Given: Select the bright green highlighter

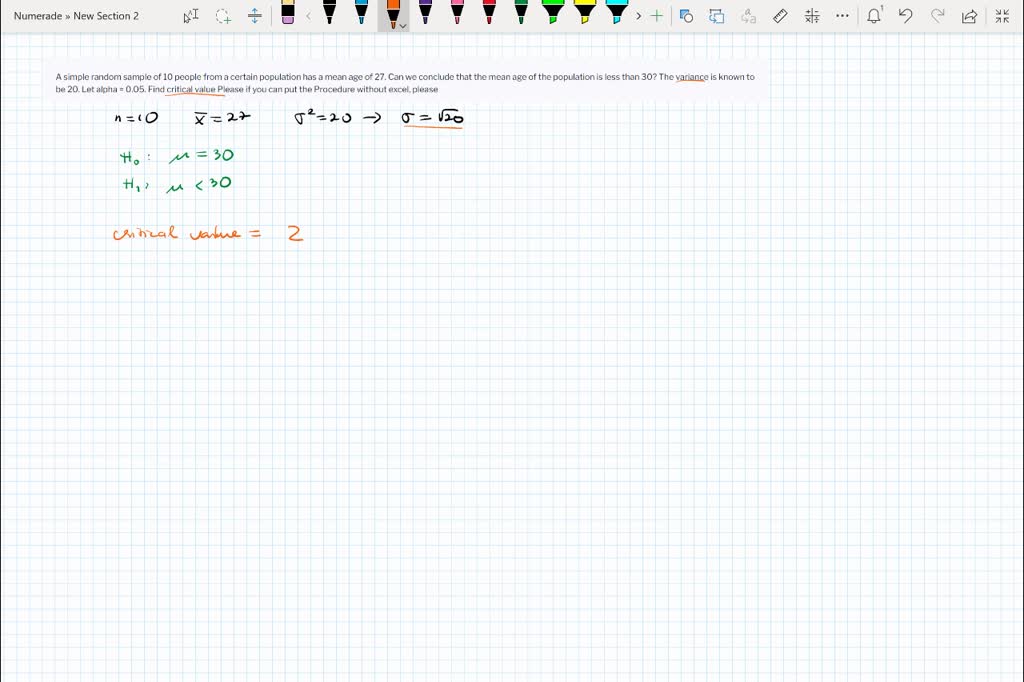Looking at the screenshot, I should pyautogui.click(x=553, y=13).
